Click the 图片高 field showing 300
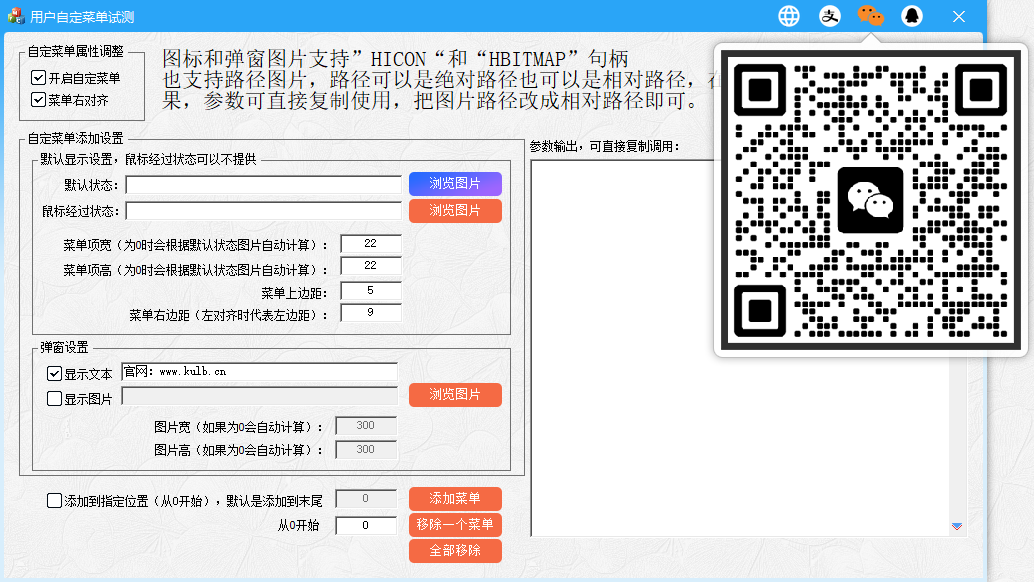1034x582 pixels. [366, 450]
